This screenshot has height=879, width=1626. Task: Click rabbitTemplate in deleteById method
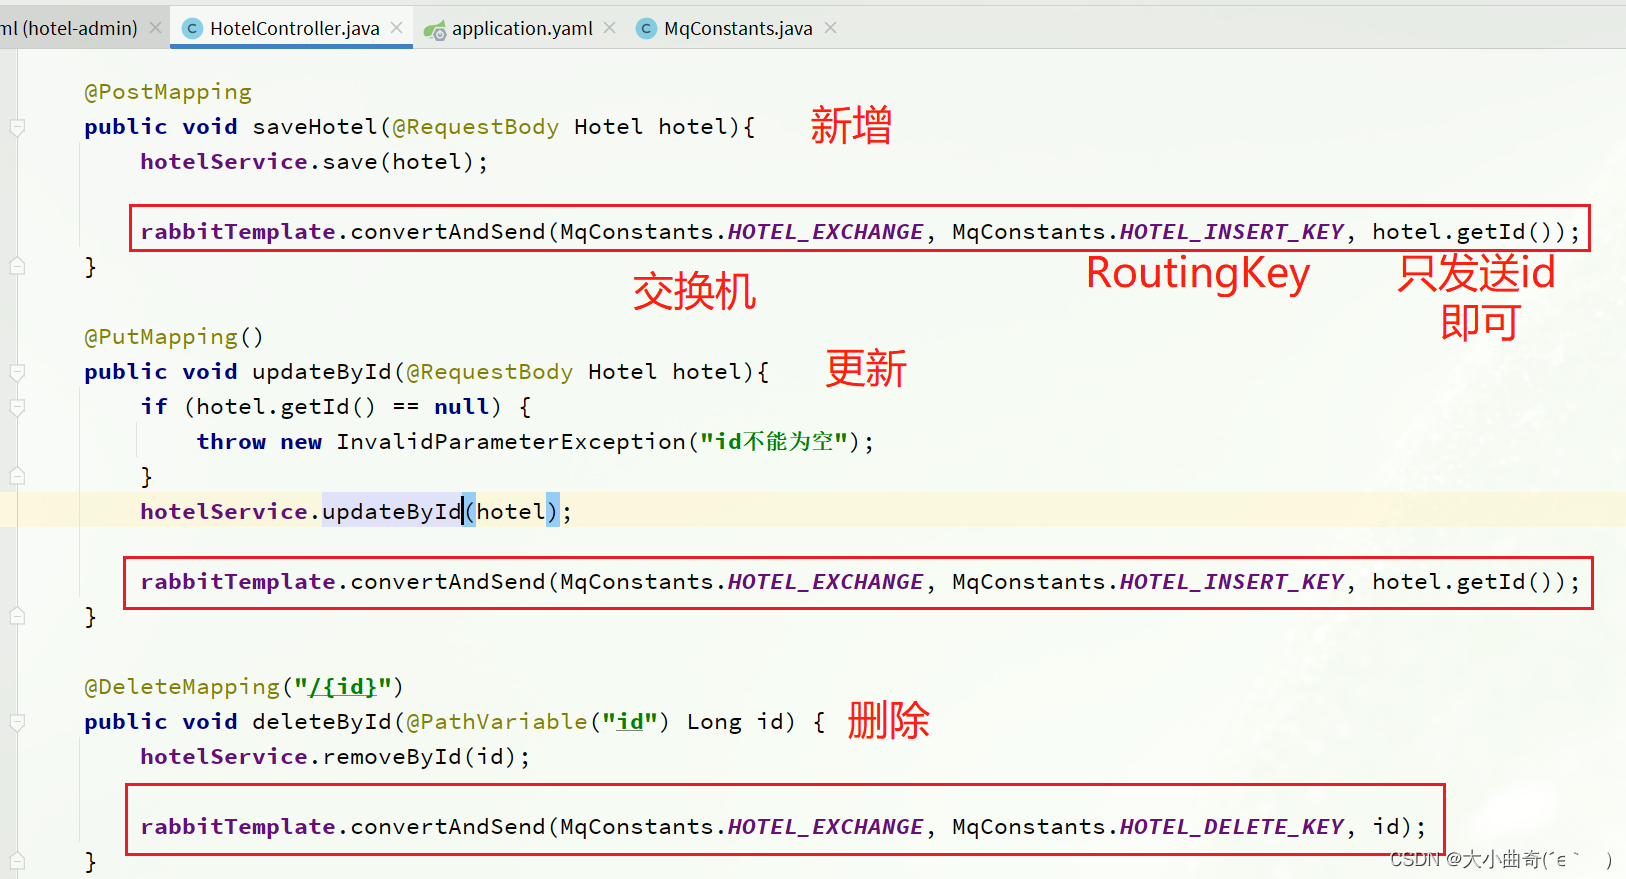click(238, 827)
